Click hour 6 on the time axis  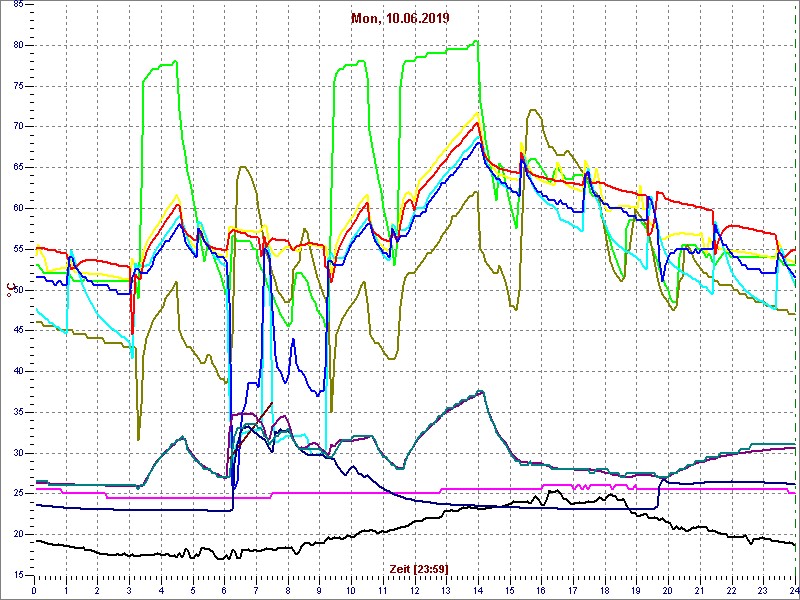click(x=224, y=591)
